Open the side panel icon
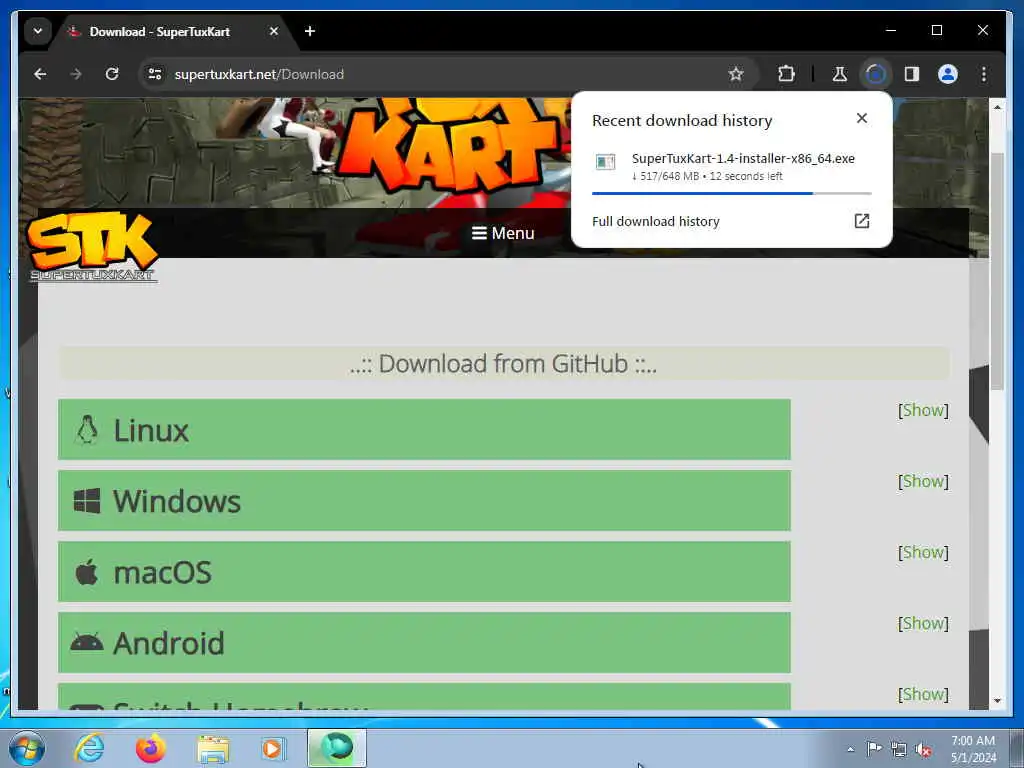This screenshot has height=768, width=1024. pos(912,74)
